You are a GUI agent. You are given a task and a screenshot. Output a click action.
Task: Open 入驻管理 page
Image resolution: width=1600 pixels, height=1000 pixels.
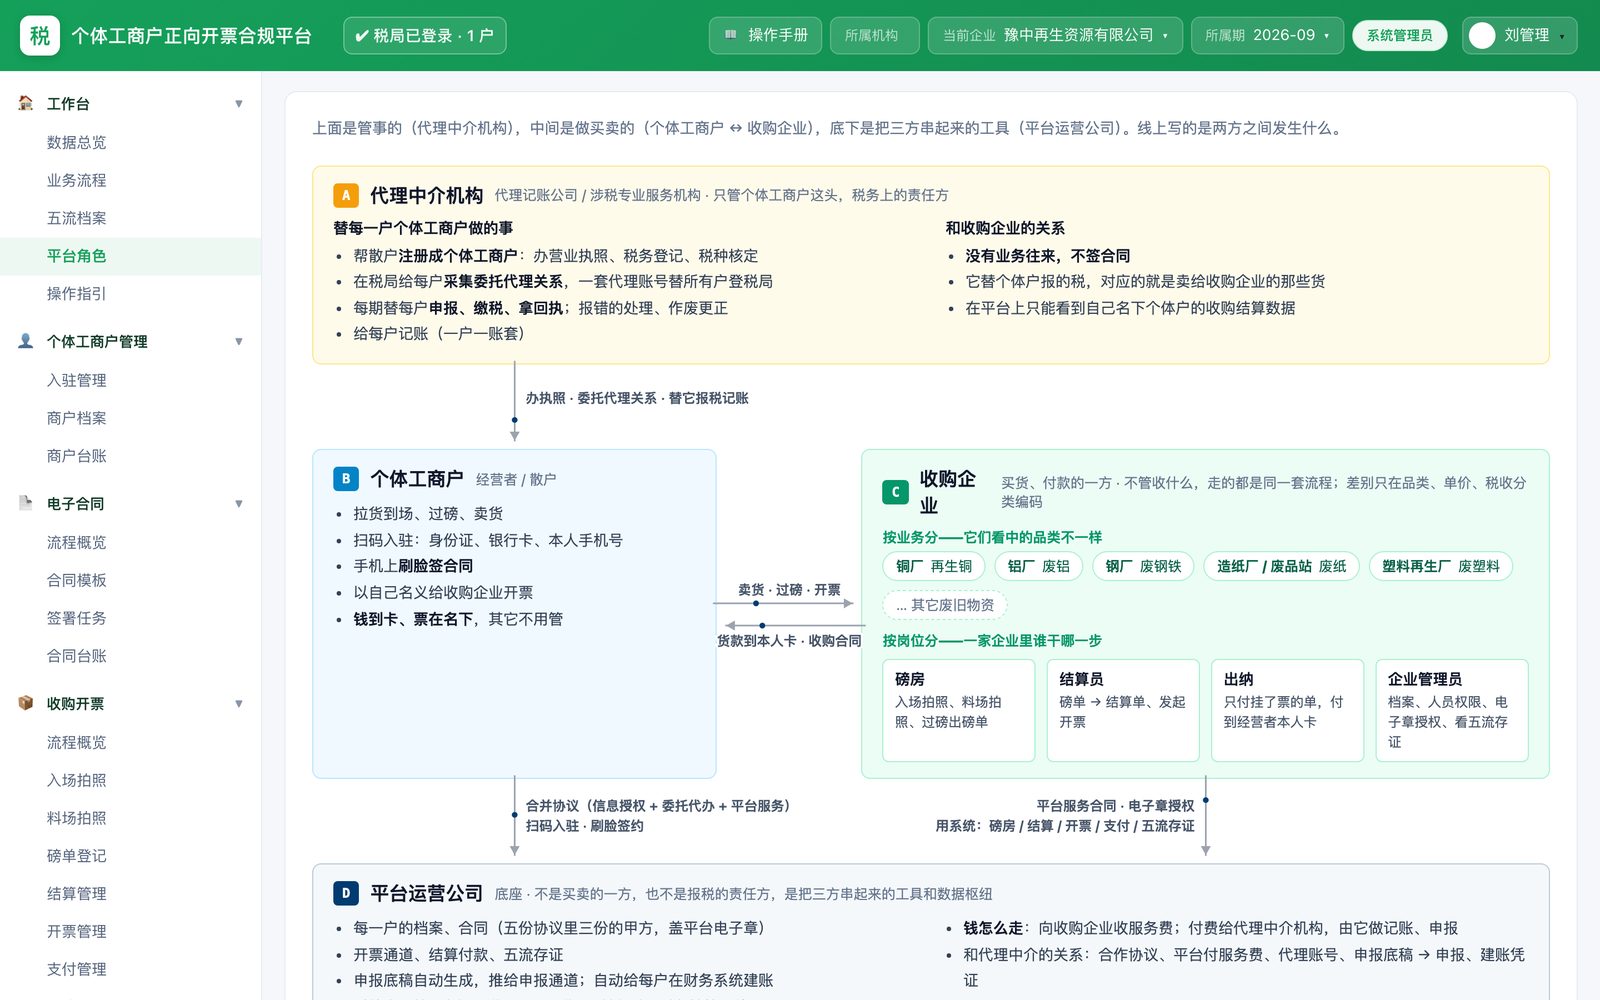click(x=130, y=380)
